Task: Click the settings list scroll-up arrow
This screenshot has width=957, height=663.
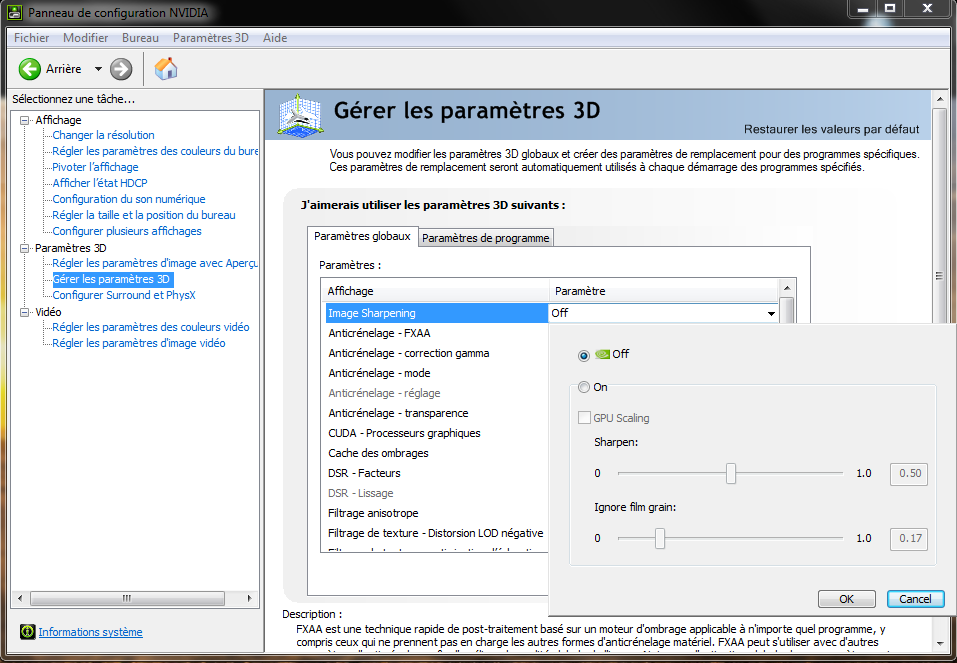Action: pyautogui.click(x=787, y=288)
